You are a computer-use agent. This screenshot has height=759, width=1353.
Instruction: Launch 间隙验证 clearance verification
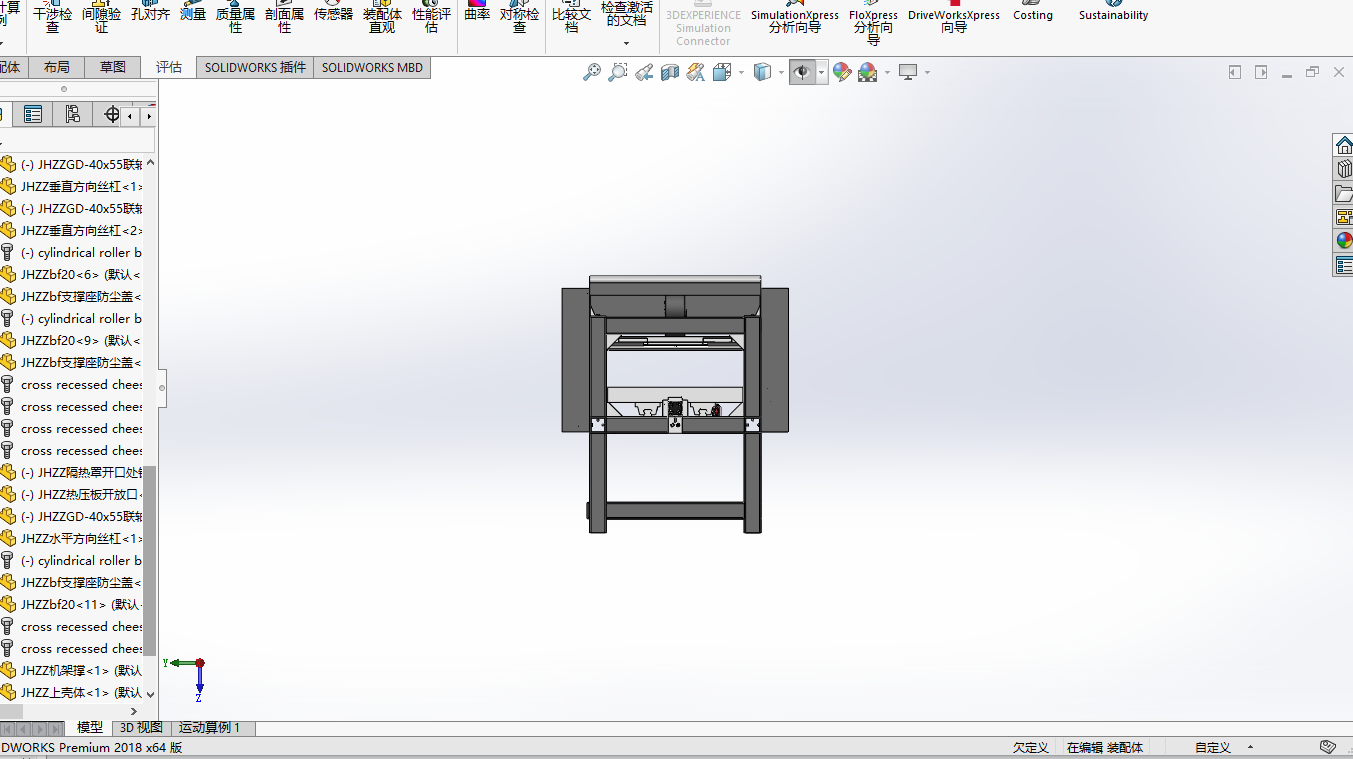coord(101,16)
